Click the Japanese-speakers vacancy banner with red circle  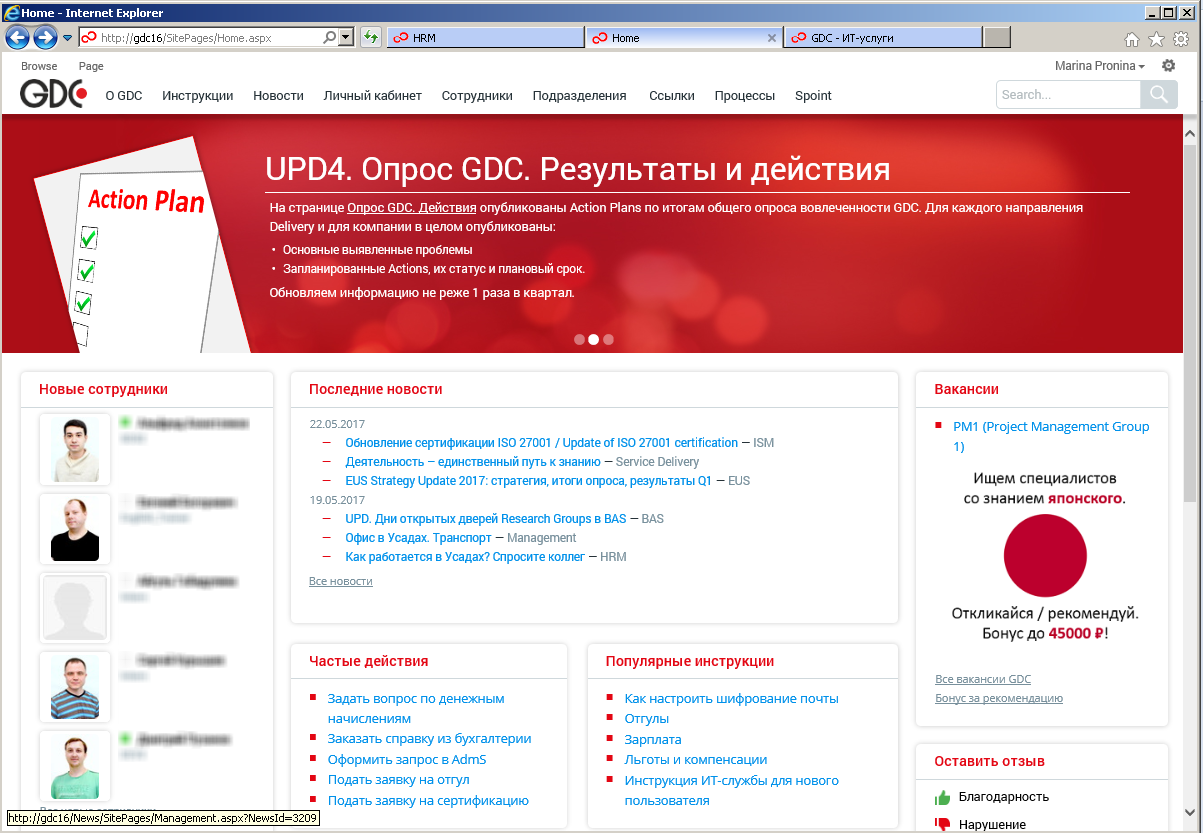1044,555
